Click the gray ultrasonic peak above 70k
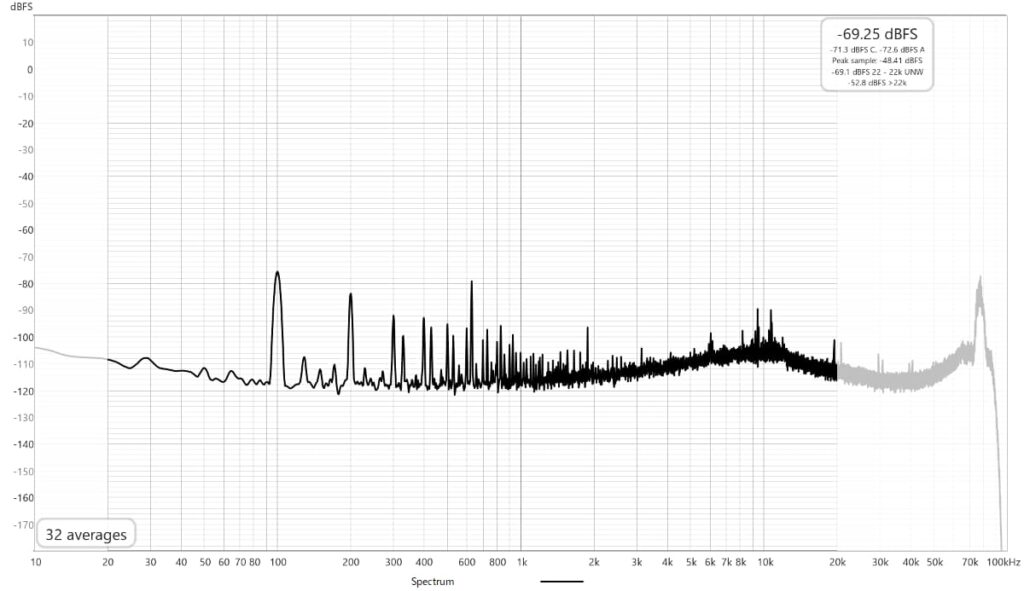This screenshot has width=1024, height=591. [980, 282]
